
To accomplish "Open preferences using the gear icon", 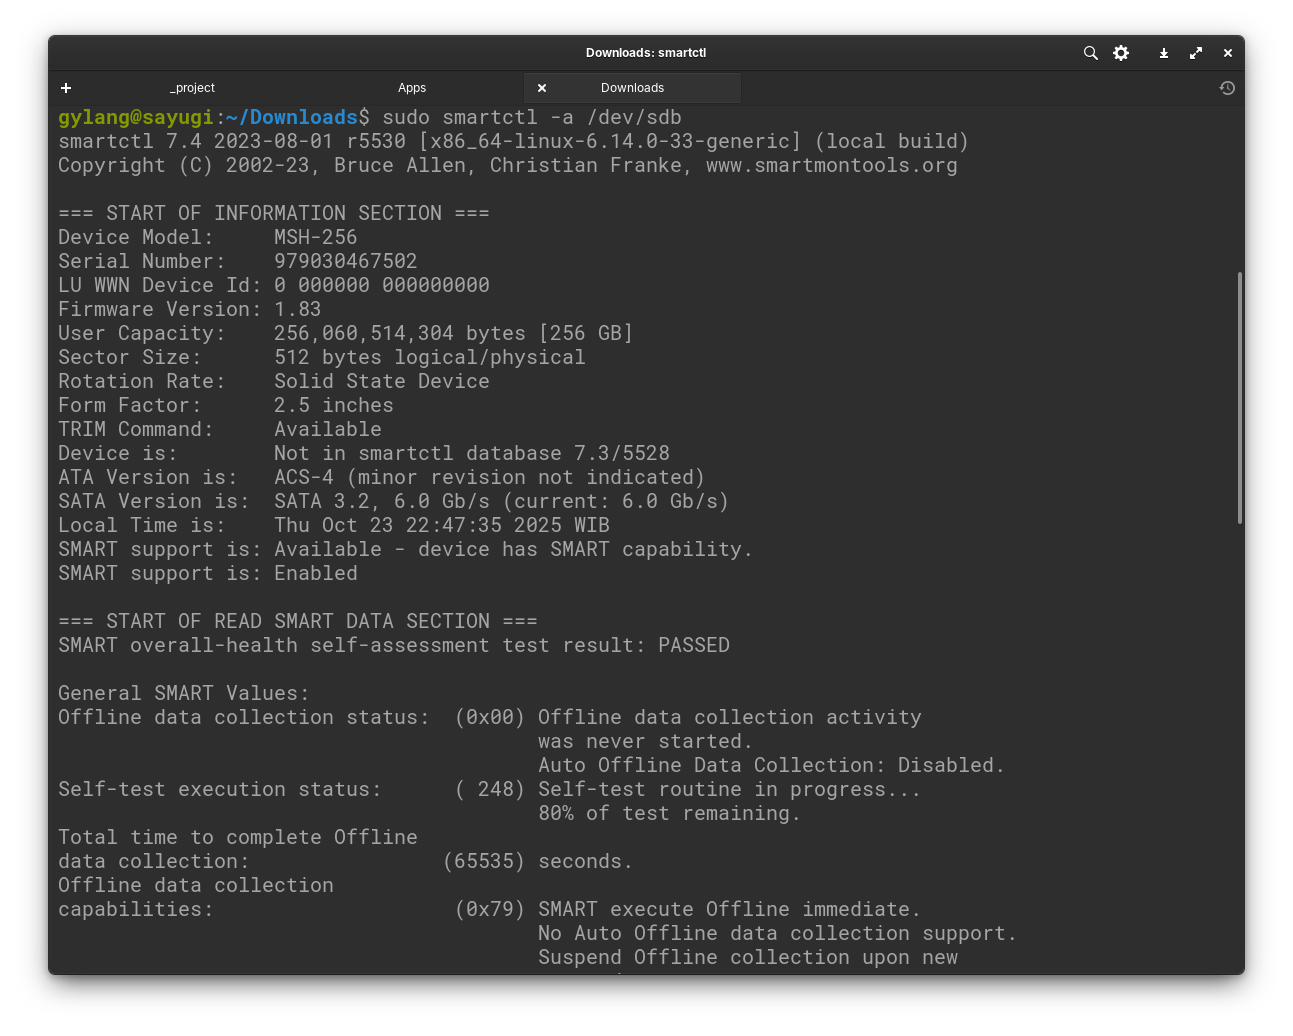I will coord(1120,53).
